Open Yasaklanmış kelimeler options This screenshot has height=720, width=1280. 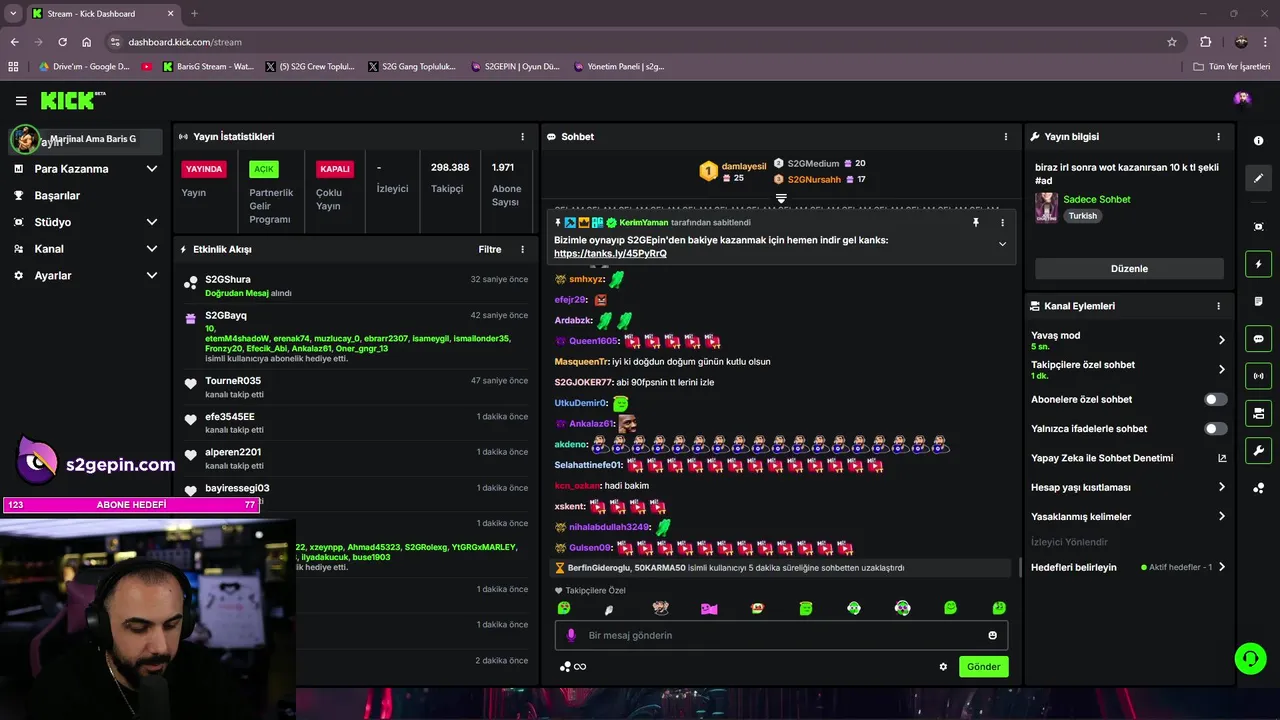coord(1221,517)
